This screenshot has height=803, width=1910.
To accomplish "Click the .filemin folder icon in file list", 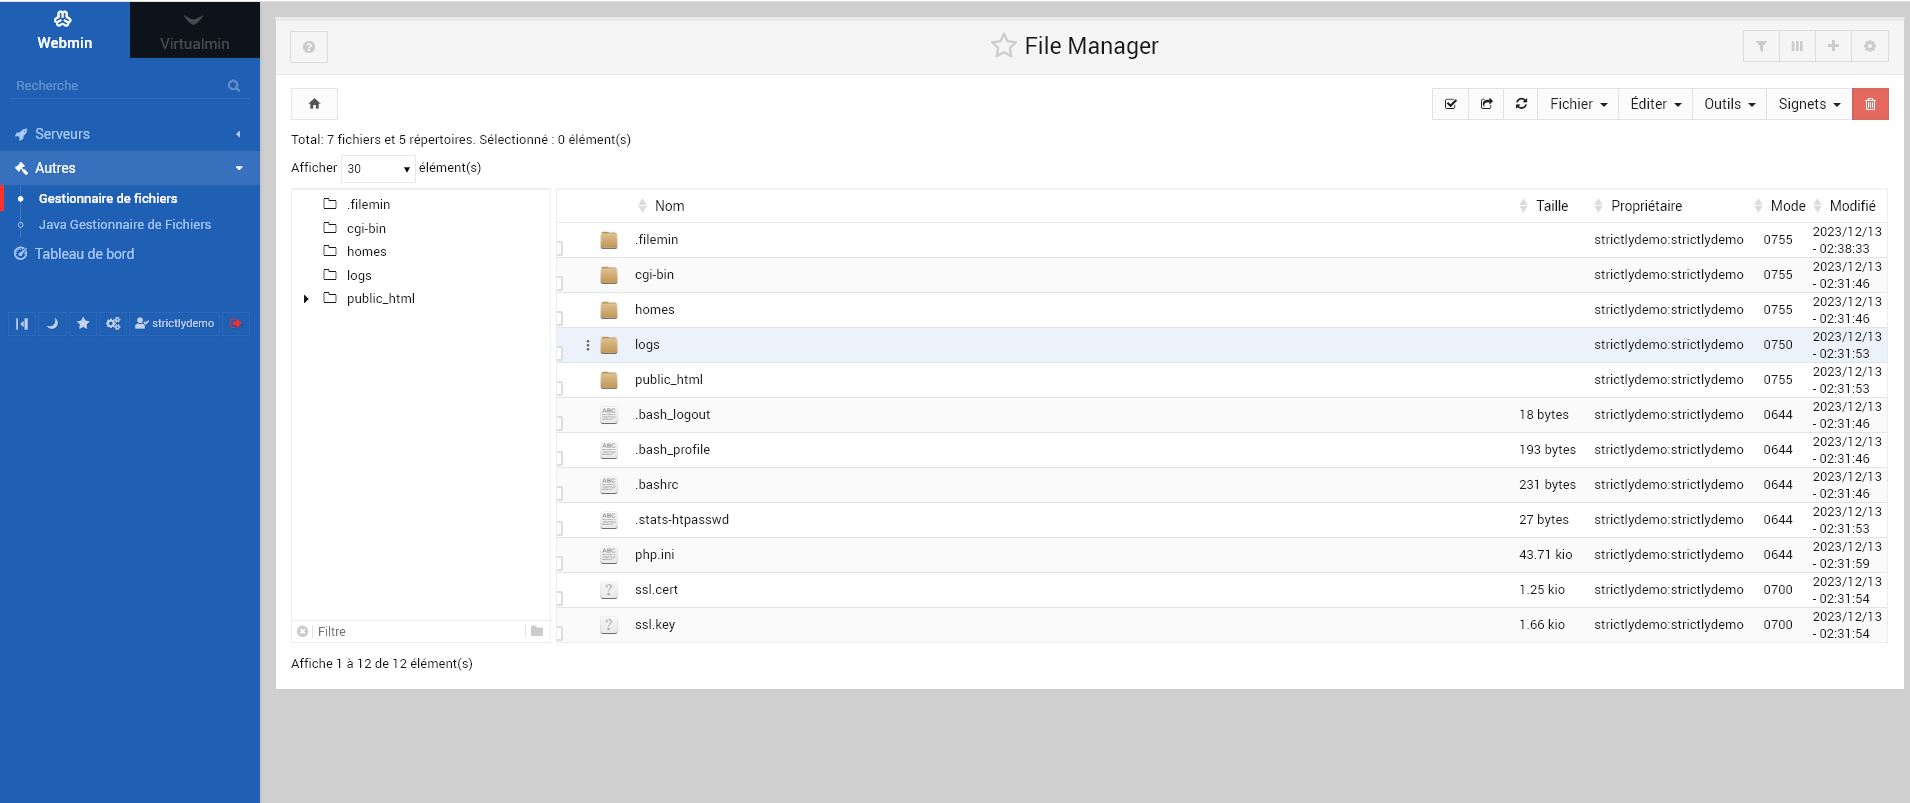I will (609, 240).
